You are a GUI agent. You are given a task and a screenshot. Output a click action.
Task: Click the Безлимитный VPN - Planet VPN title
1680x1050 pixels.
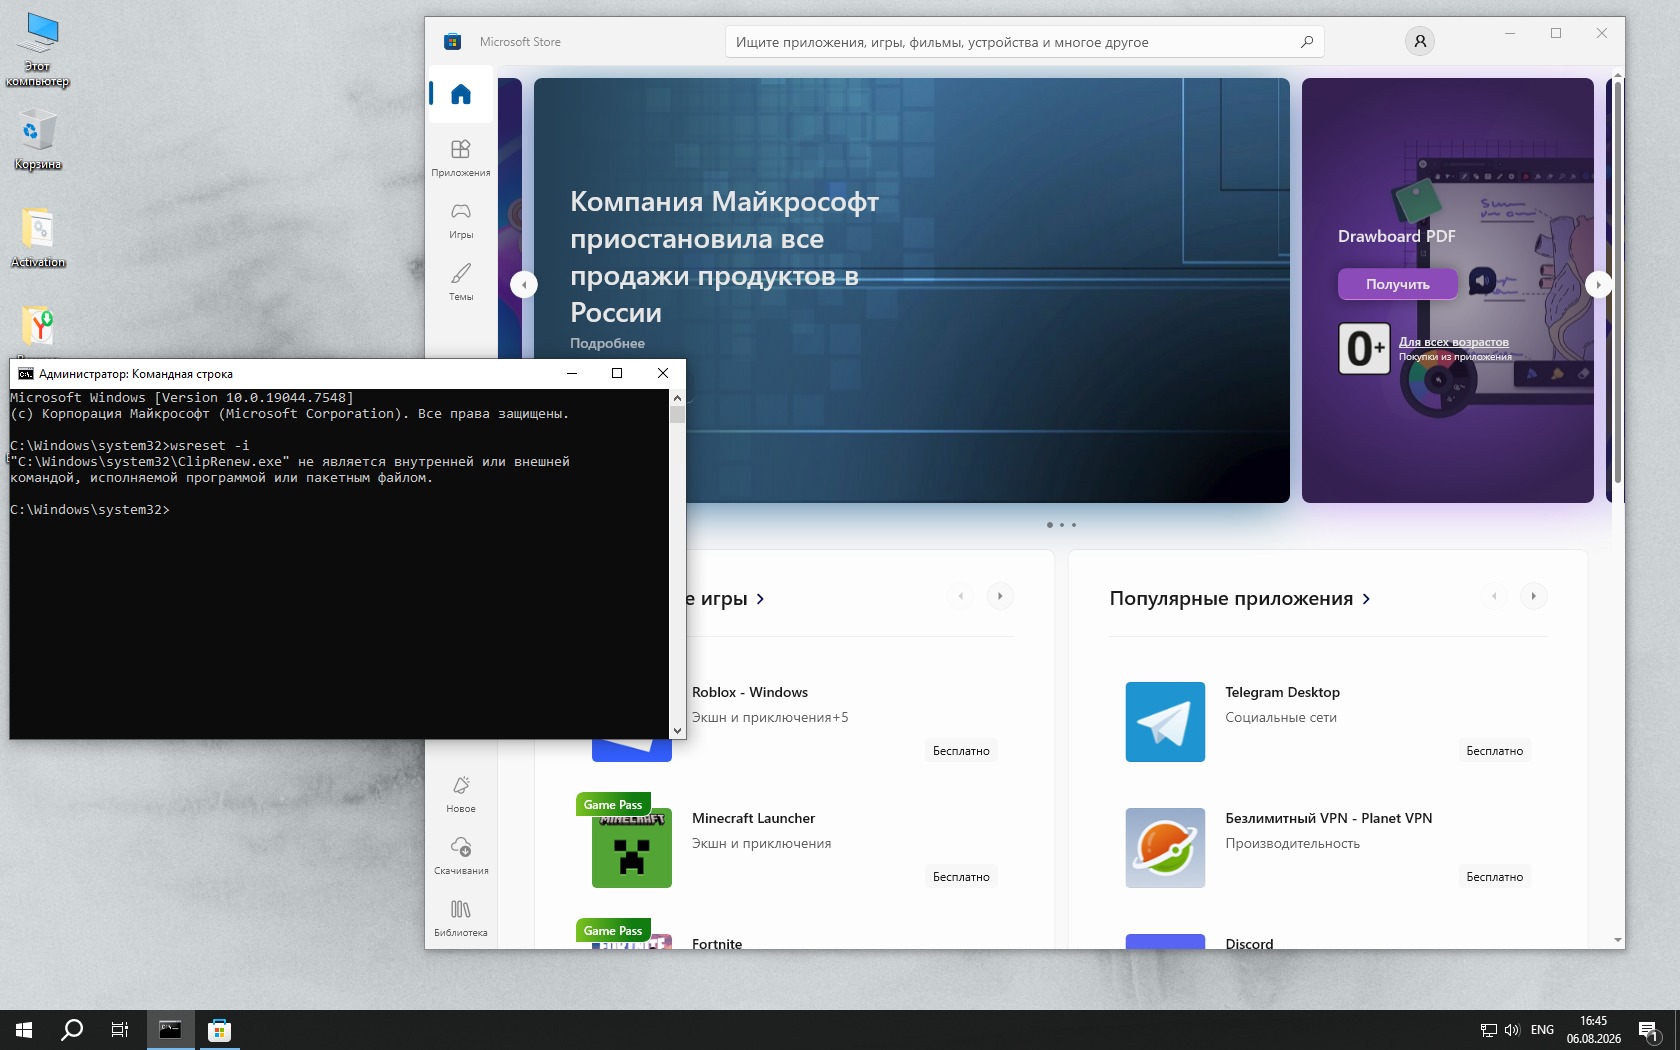1329,818
